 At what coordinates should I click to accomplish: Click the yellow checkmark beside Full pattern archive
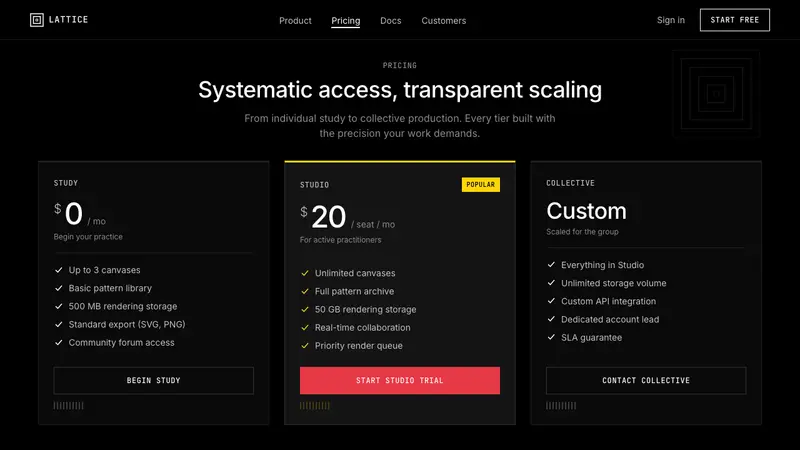(x=305, y=291)
